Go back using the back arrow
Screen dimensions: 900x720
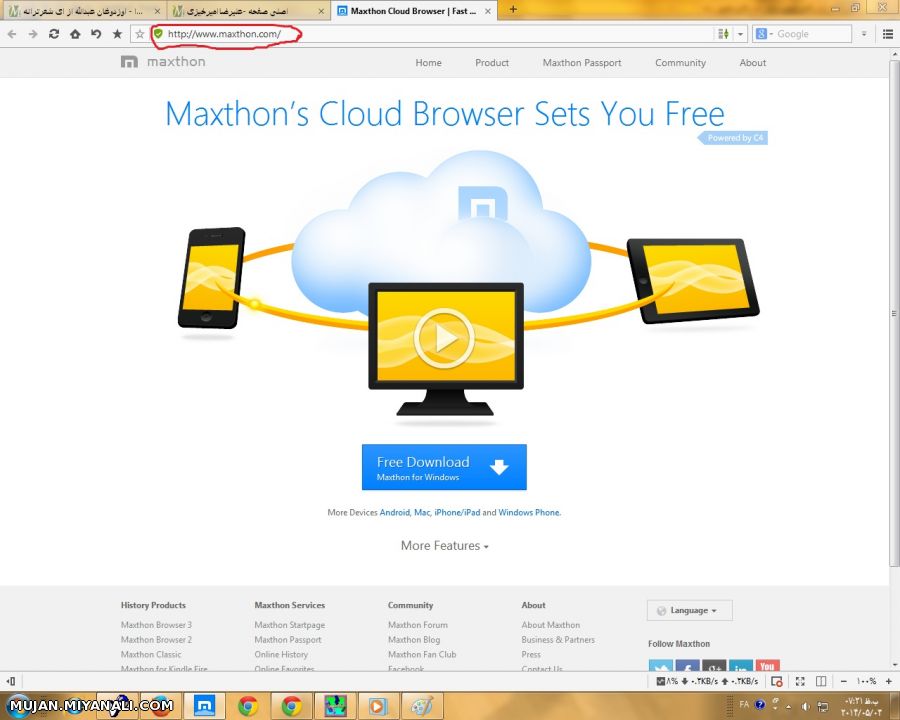click(12, 34)
